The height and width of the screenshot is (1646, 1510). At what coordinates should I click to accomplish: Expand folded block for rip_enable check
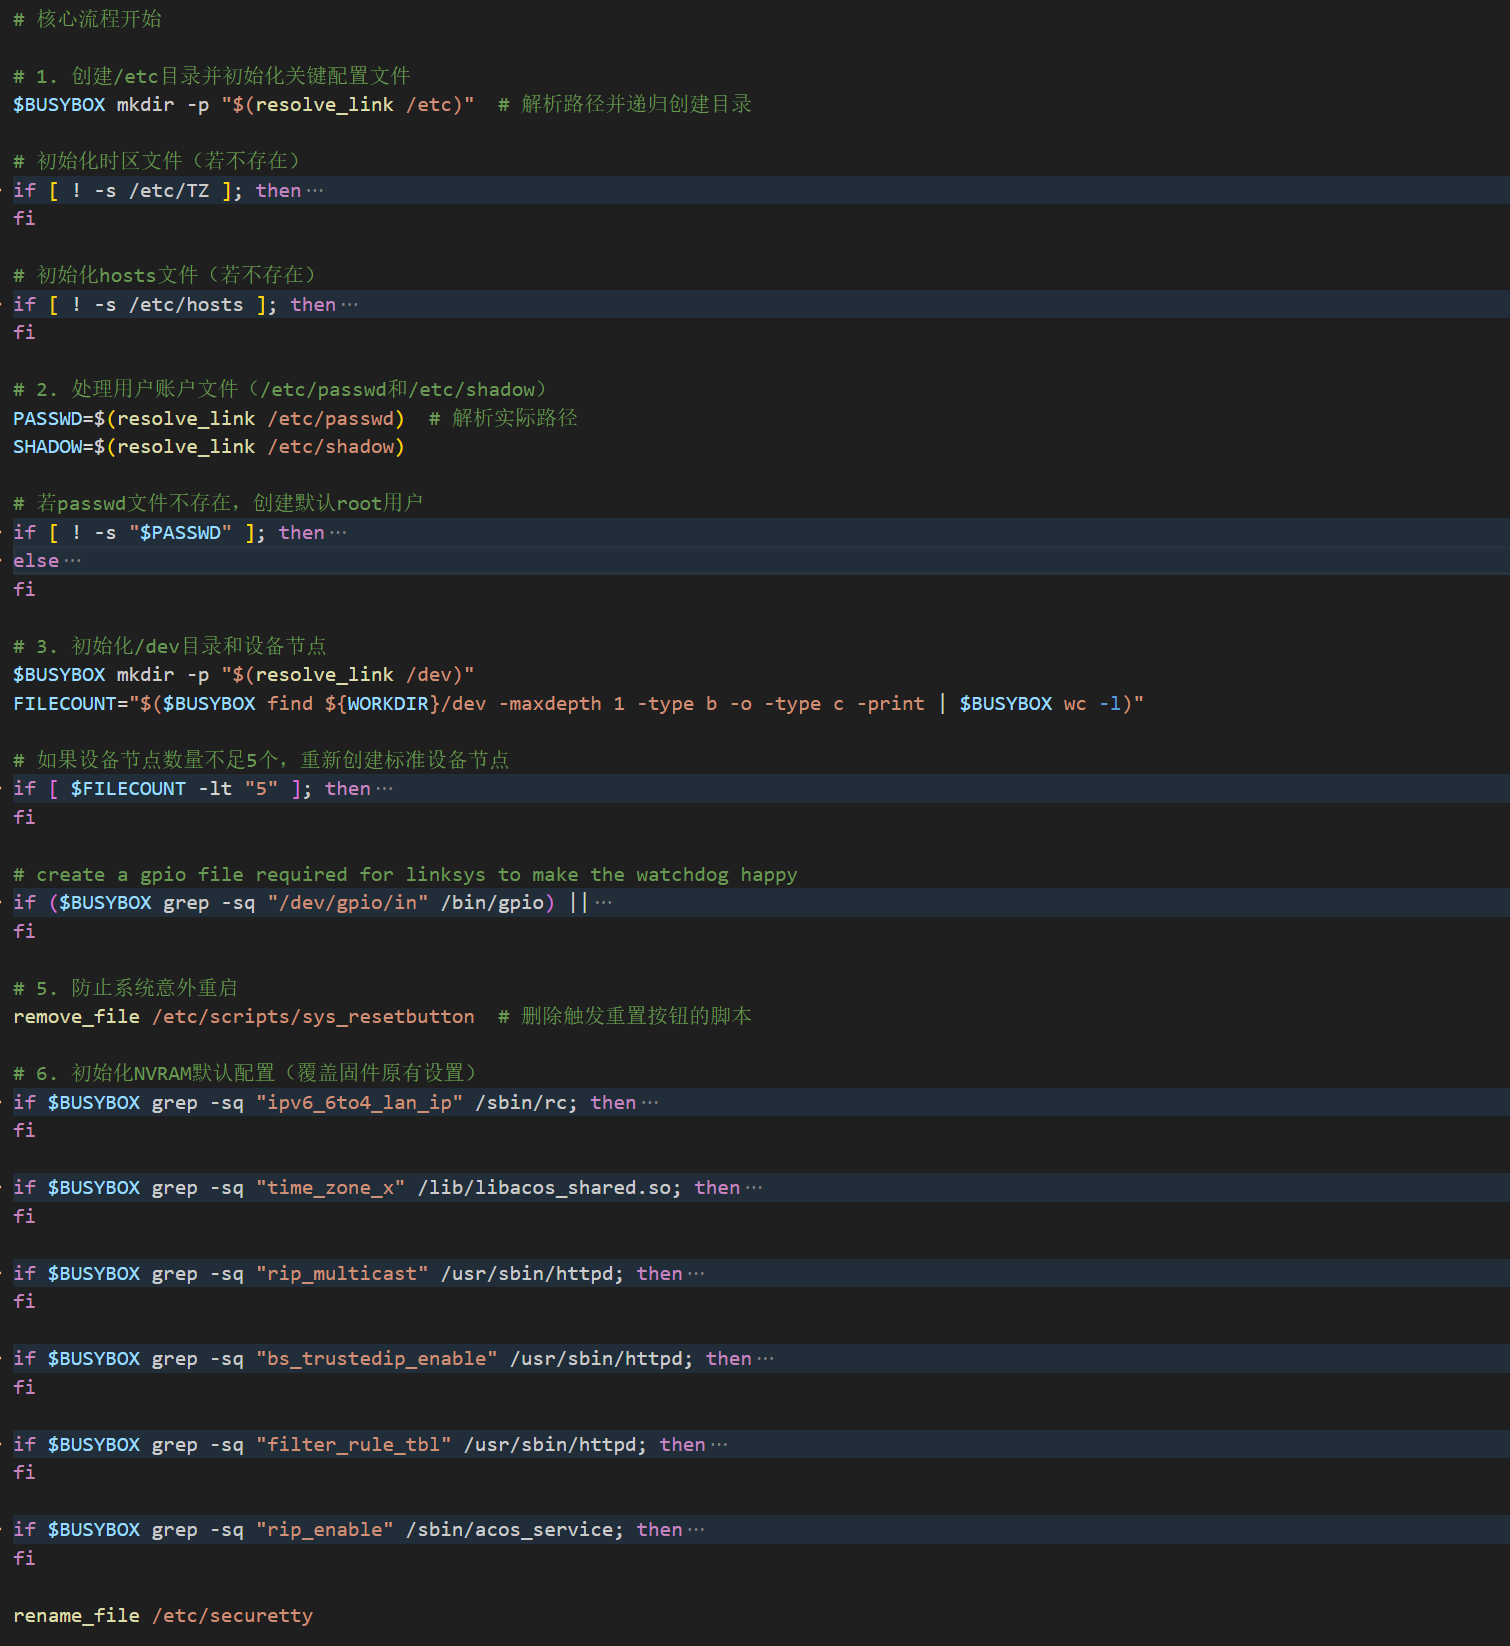tap(696, 1529)
